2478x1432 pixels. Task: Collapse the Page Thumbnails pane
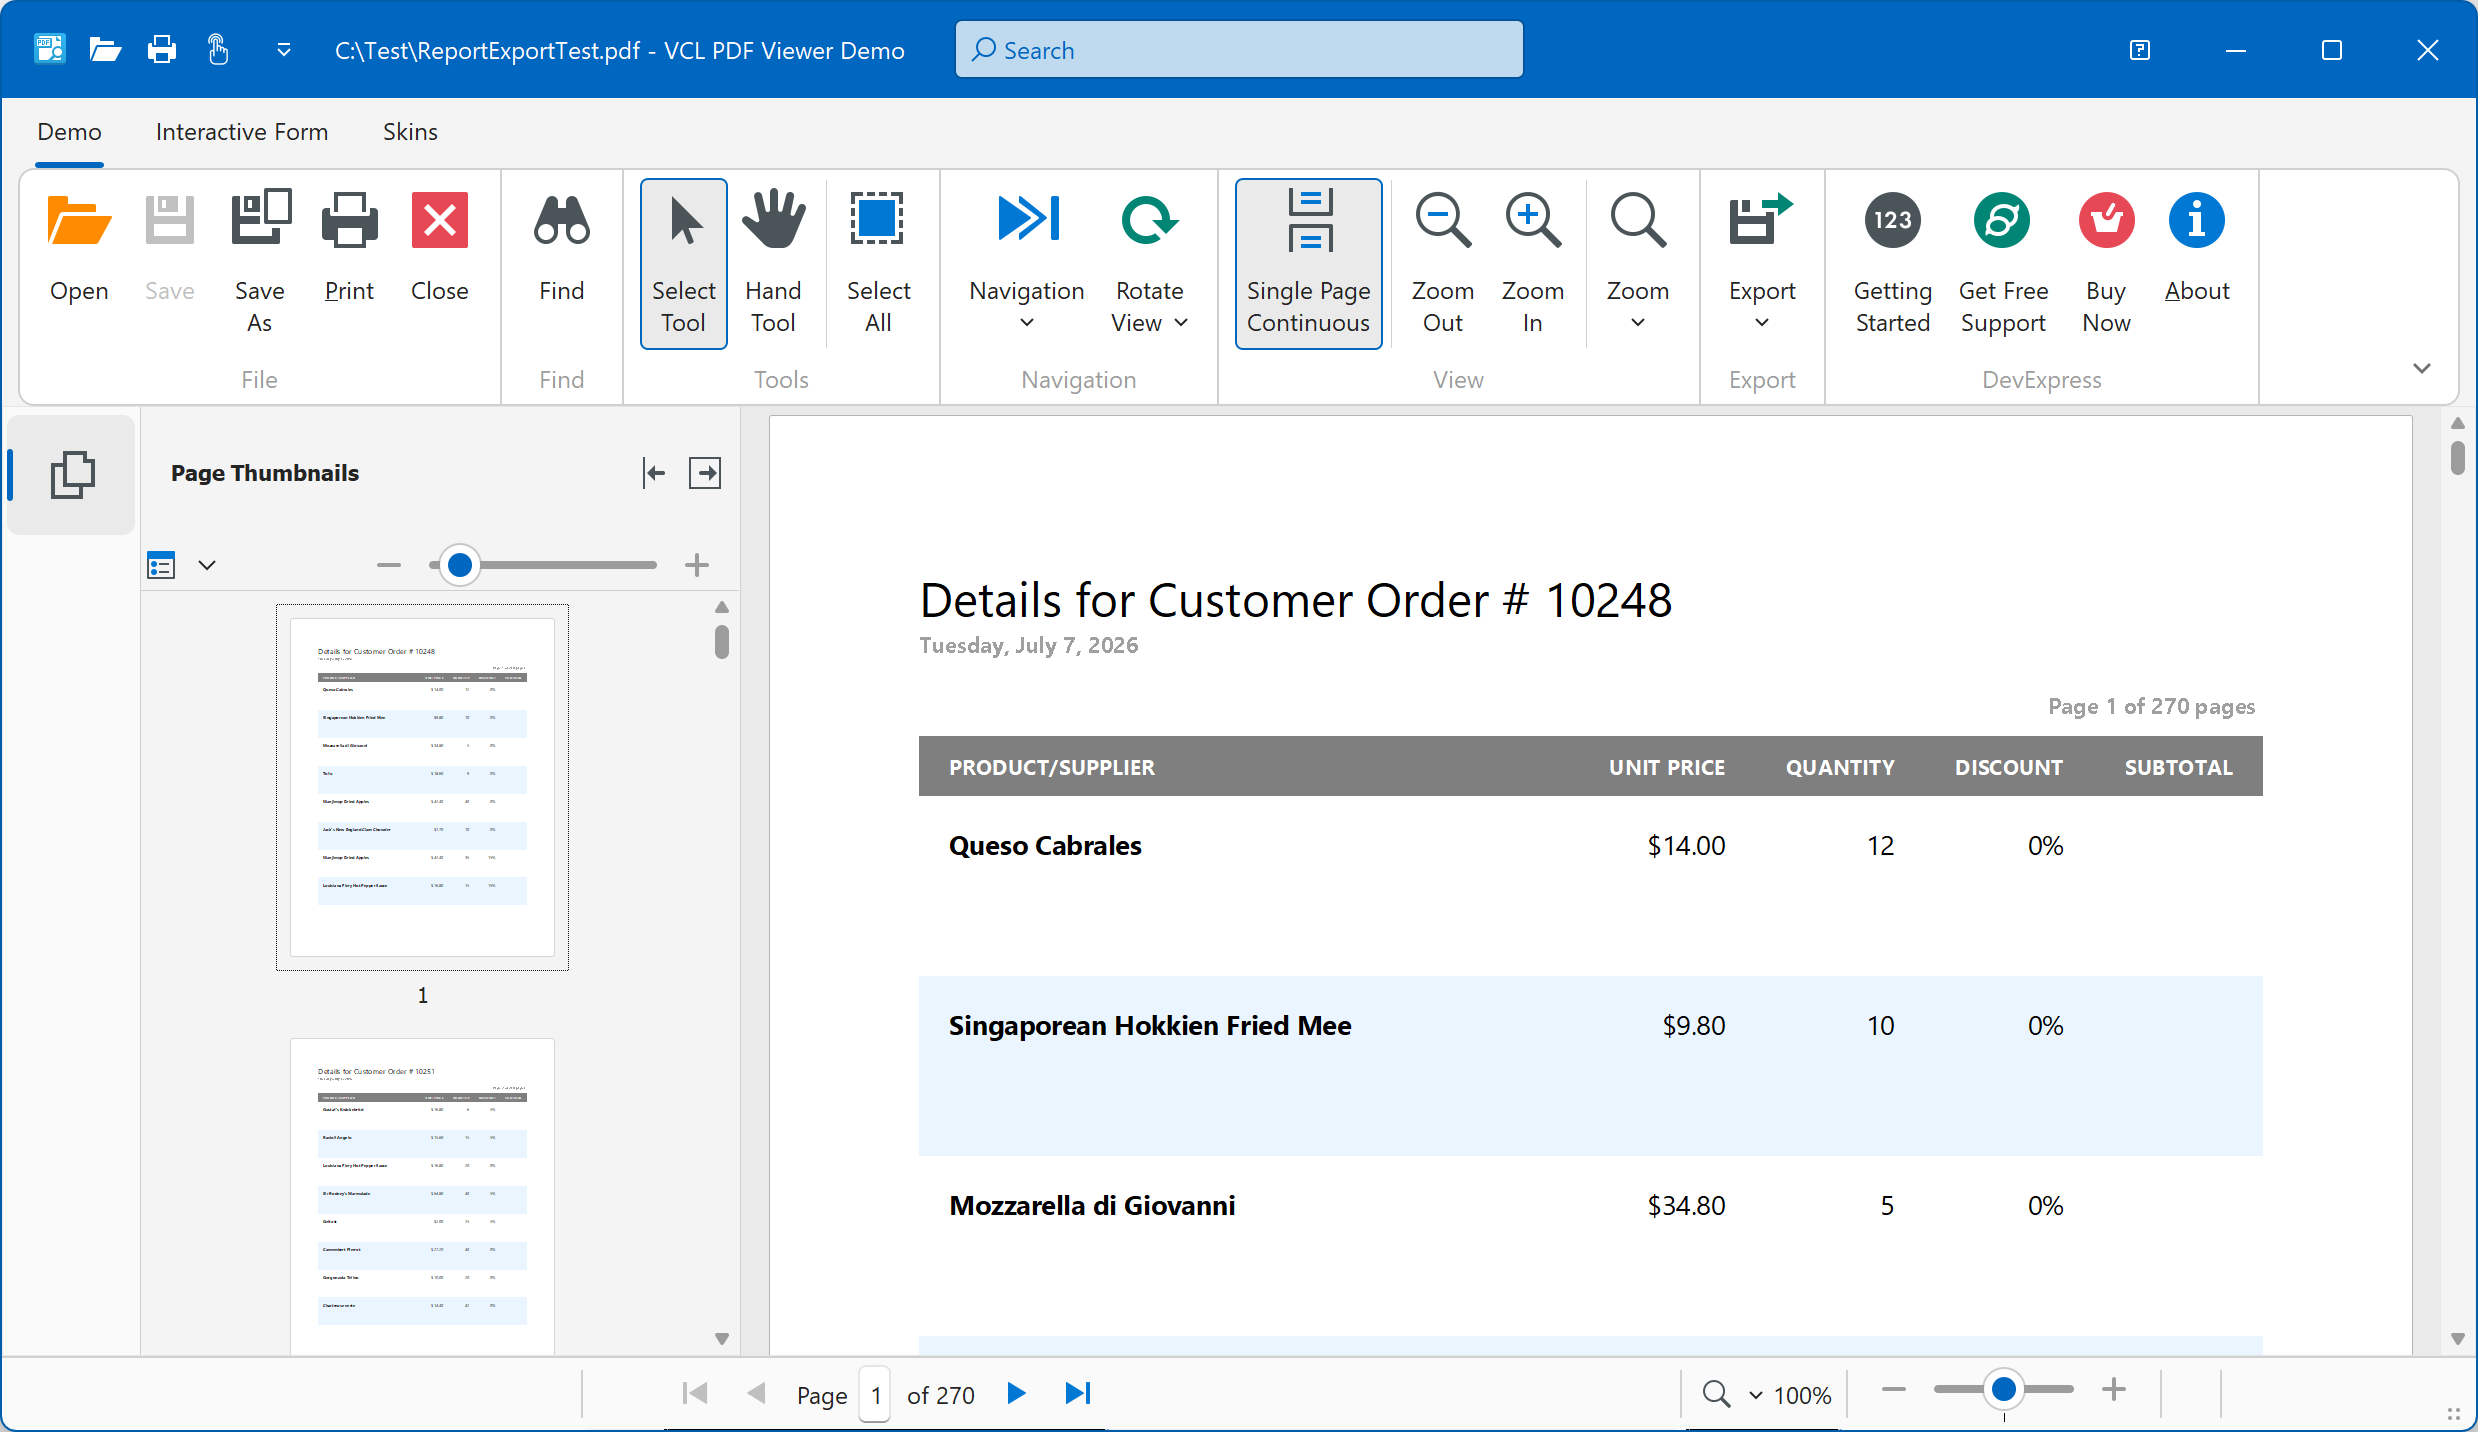click(x=653, y=473)
